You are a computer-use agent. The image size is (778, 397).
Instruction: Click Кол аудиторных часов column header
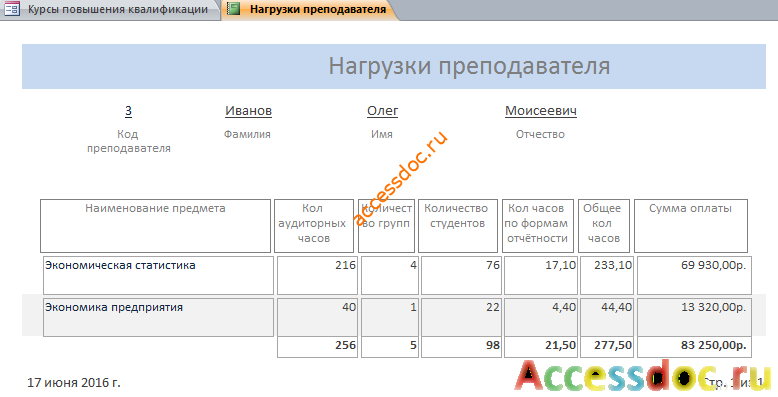[314, 226]
